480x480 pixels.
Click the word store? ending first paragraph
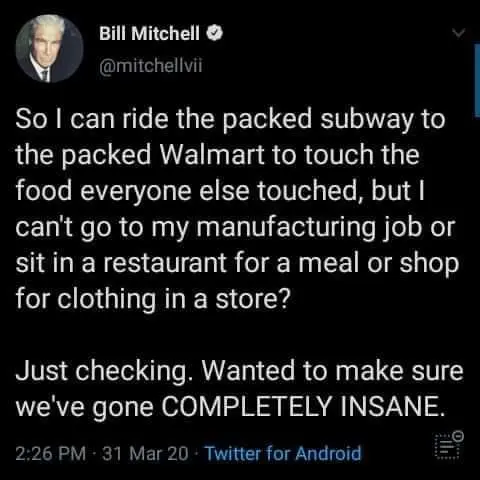[x=251, y=300]
